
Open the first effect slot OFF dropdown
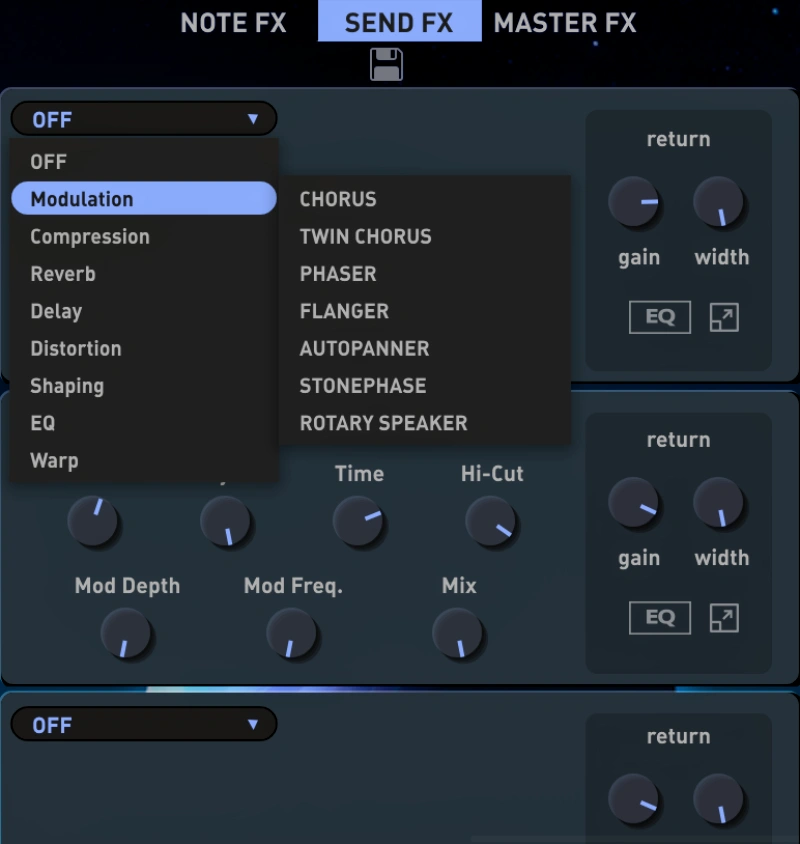pos(144,120)
